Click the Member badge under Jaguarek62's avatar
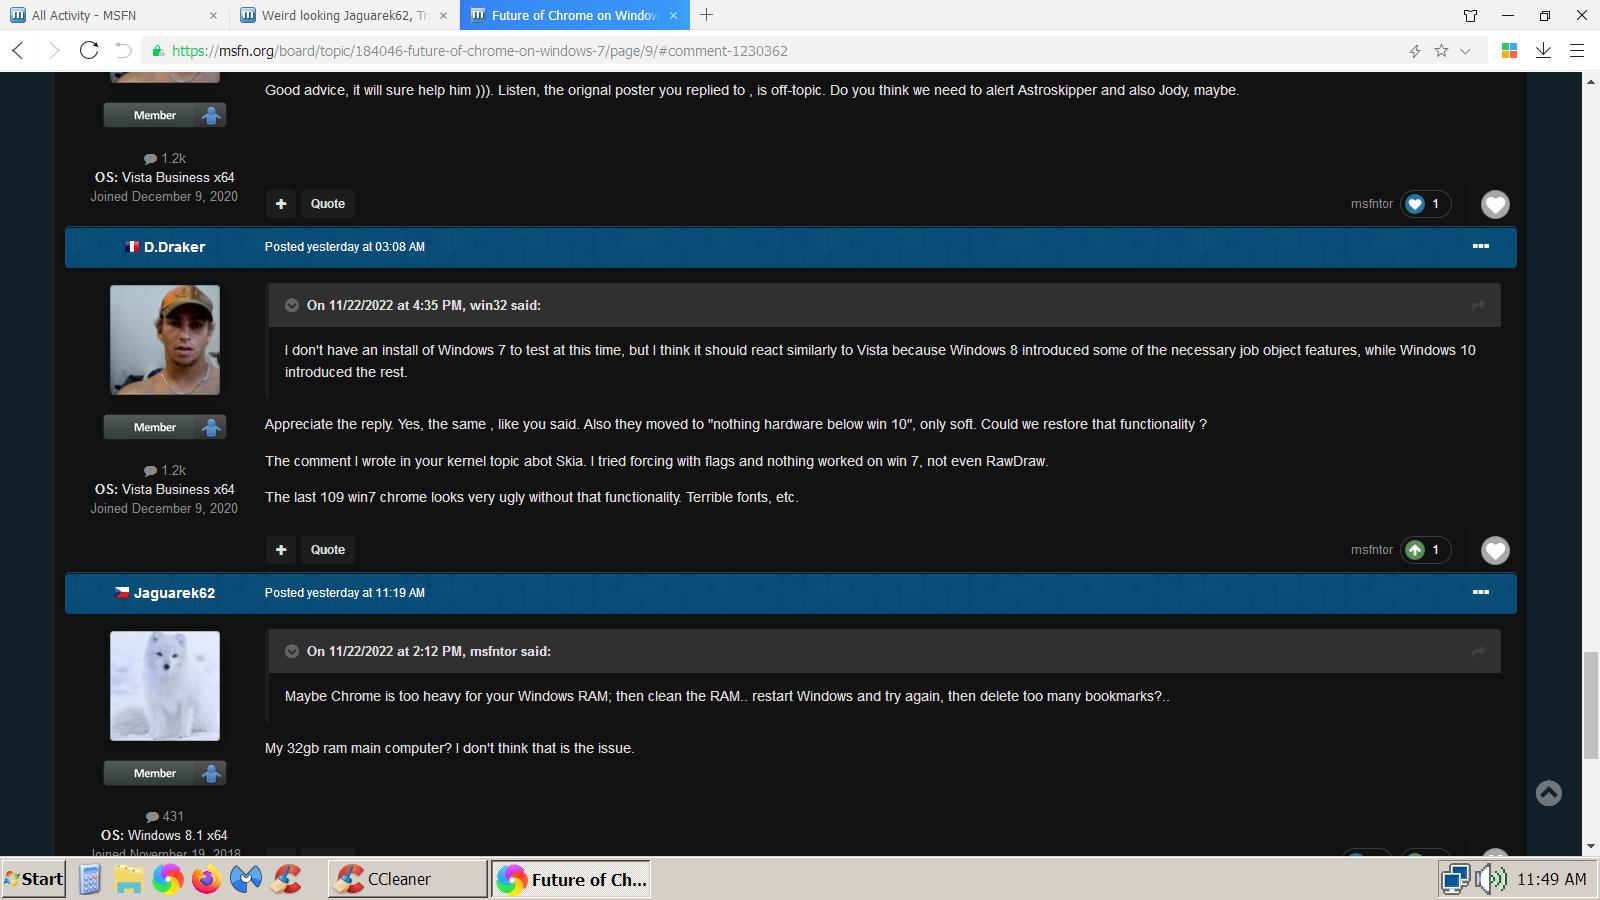This screenshot has height=900, width=1600. point(165,773)
